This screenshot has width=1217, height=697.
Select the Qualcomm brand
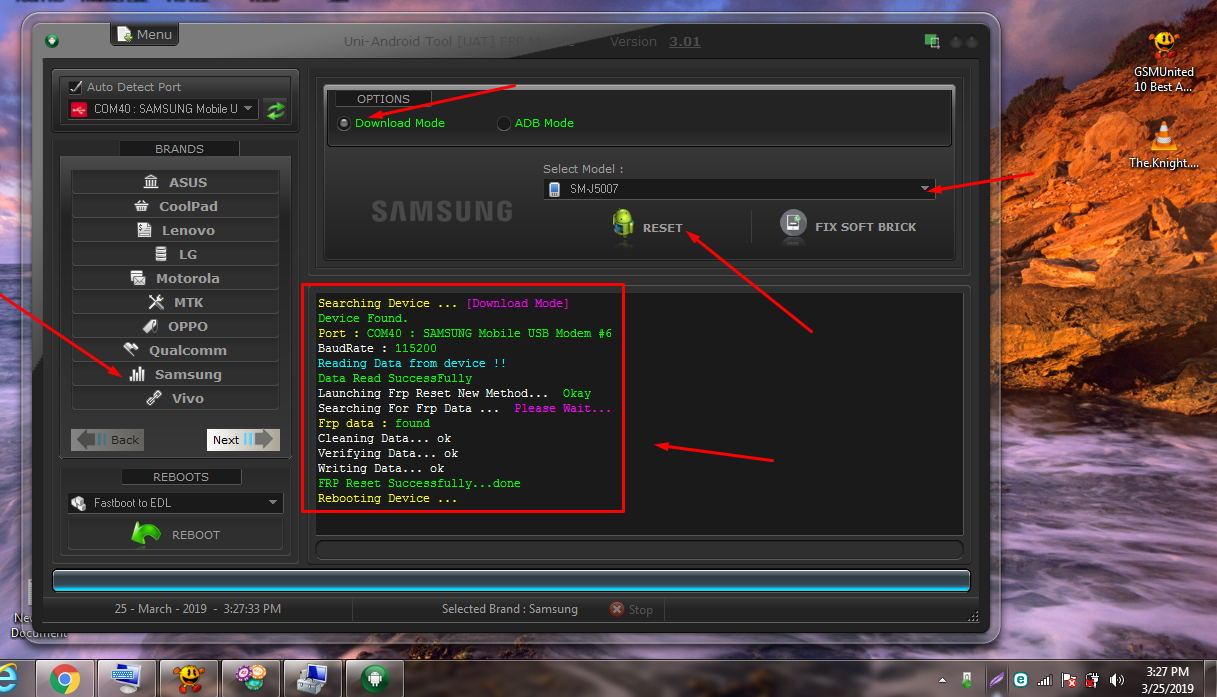tap(176, 350)
